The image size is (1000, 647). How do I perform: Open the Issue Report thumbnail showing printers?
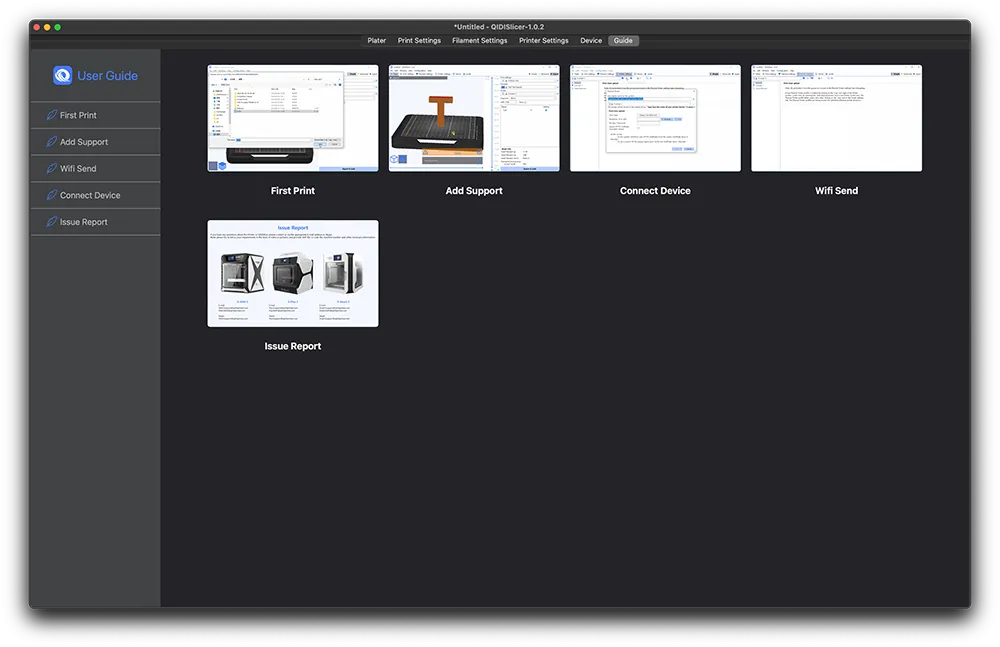(293, 273)
